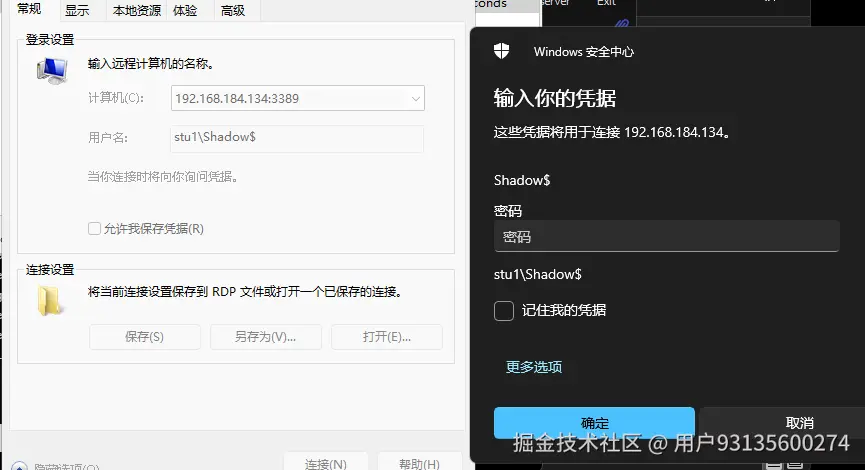
Task: Click the 连接(N) button
Action: click(325, 462)
